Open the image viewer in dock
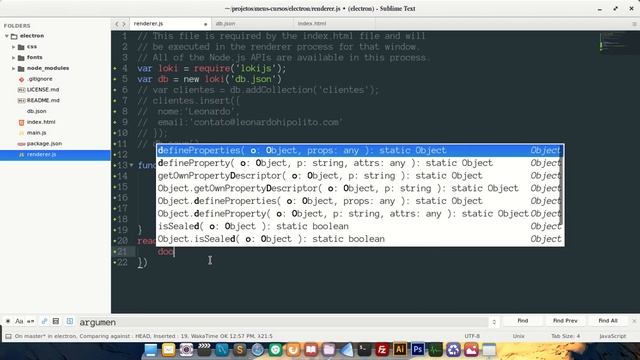This screenshot has width=640, height=360. [471, 350]
